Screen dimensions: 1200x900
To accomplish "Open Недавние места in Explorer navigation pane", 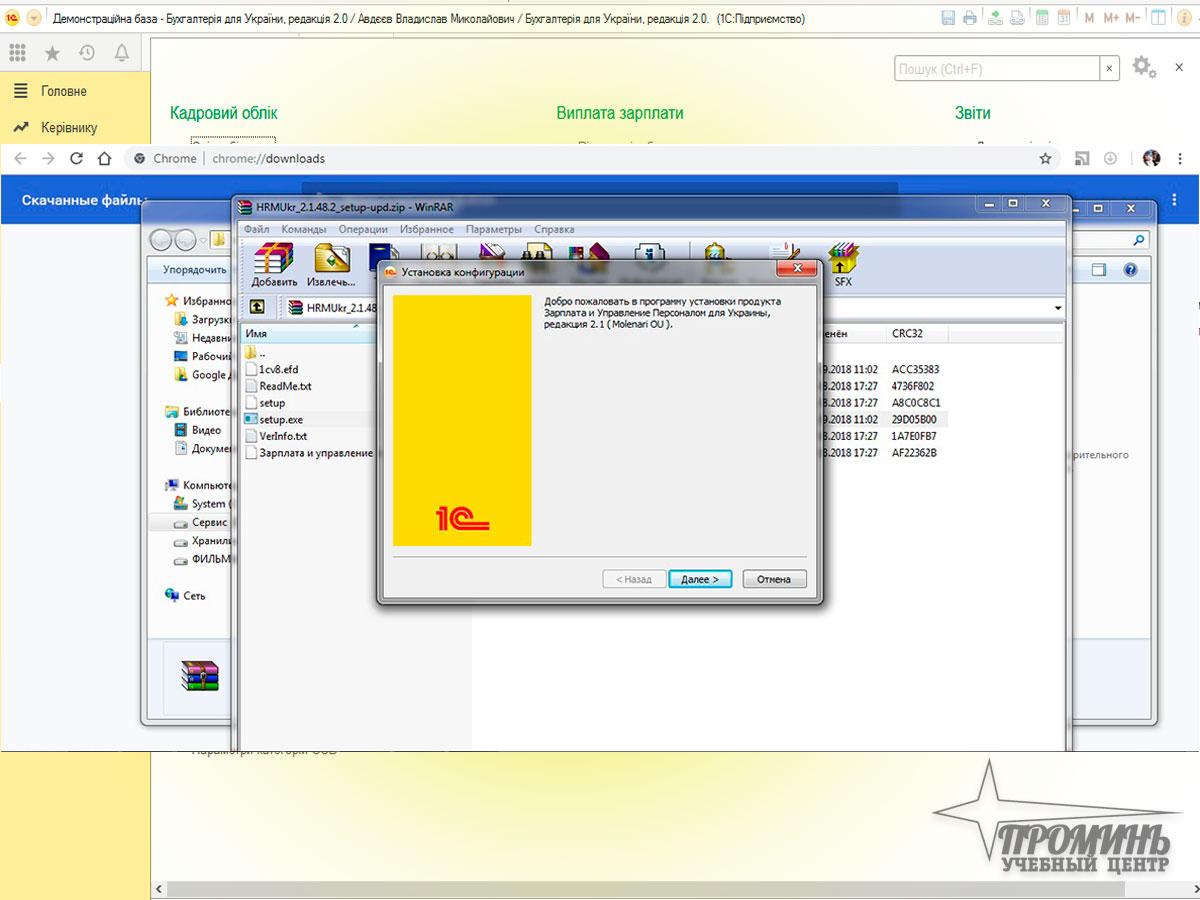I will 203,338.
